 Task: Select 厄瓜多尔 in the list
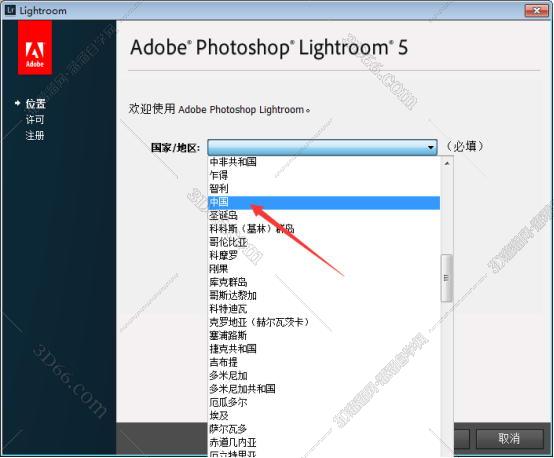tap(324, 402)
